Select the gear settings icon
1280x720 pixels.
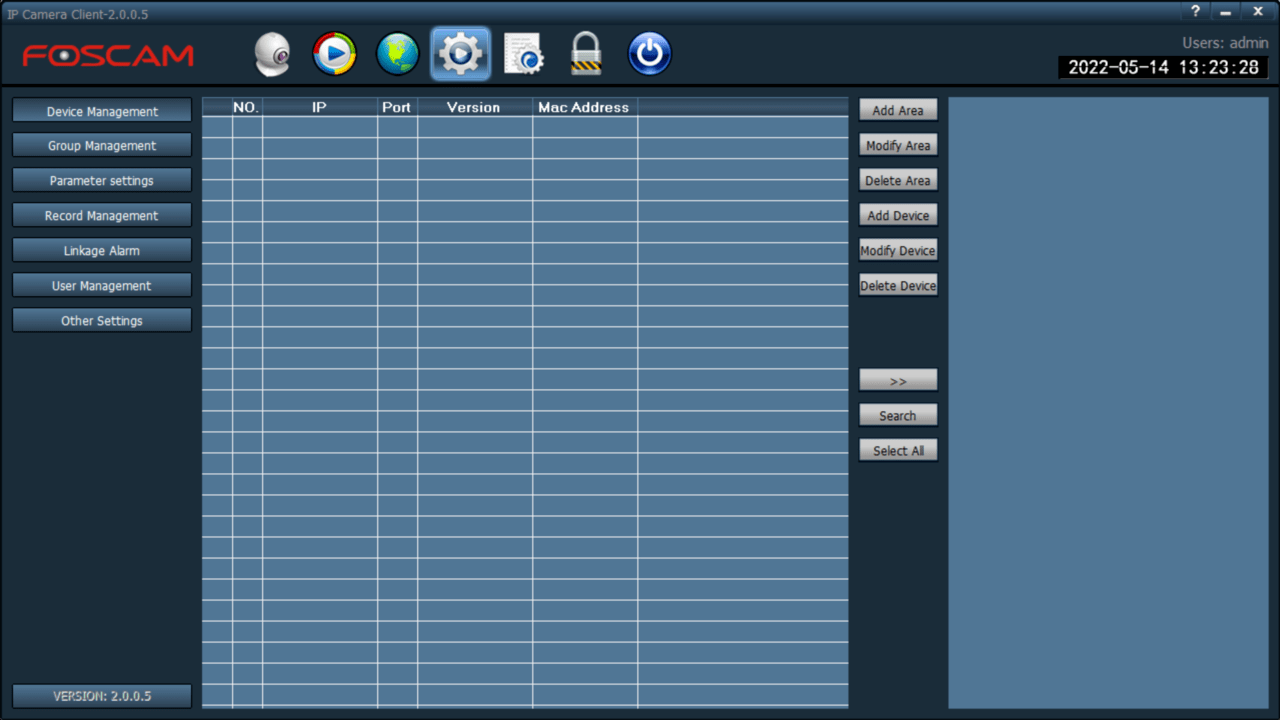(x=460, y=54)
